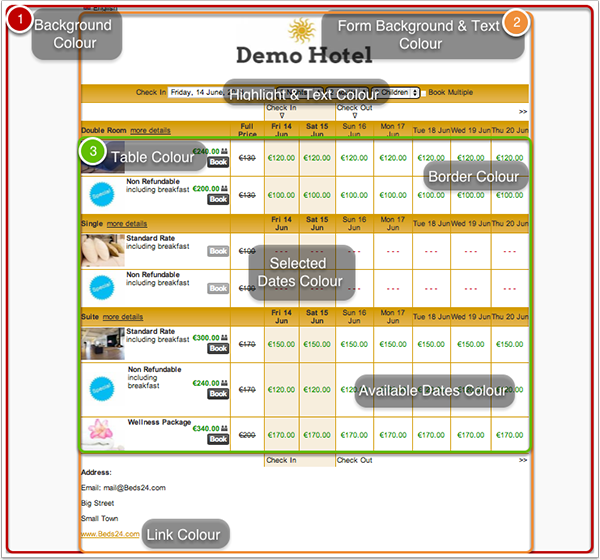Book the Wellness Package
600x560 pixels.
(218, 439)
